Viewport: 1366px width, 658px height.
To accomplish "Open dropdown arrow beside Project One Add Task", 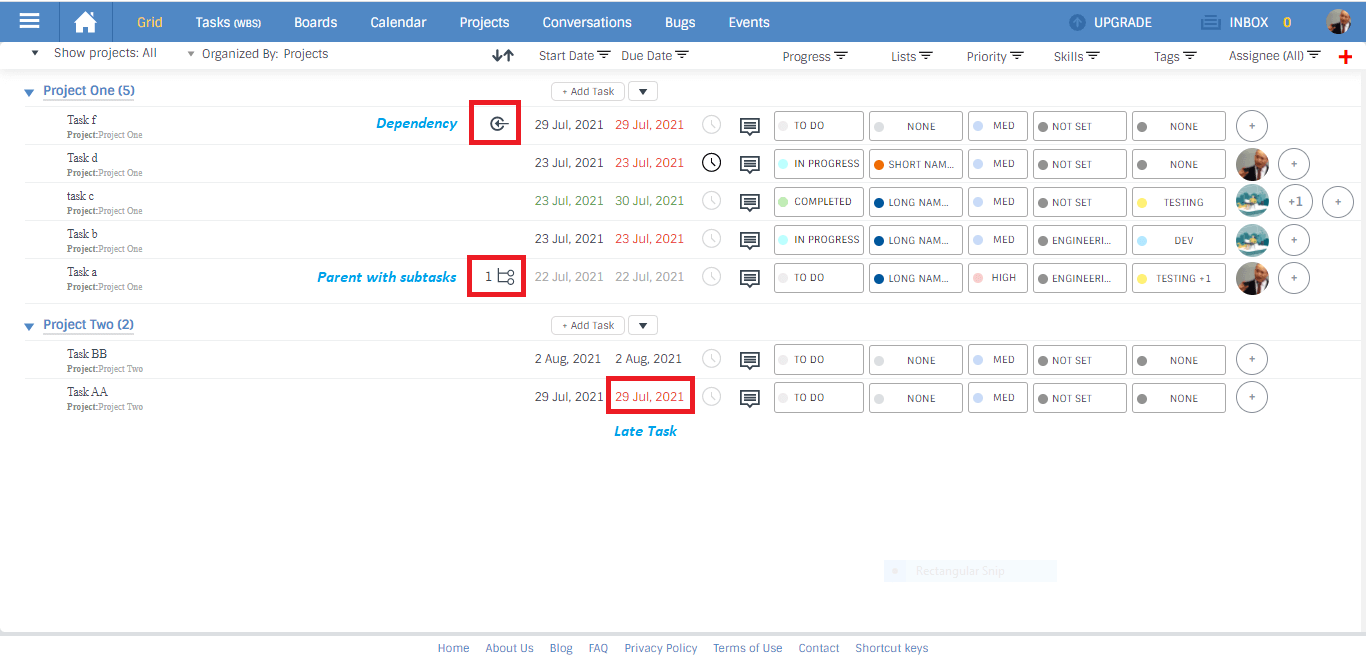I will (x=643, y=92).
